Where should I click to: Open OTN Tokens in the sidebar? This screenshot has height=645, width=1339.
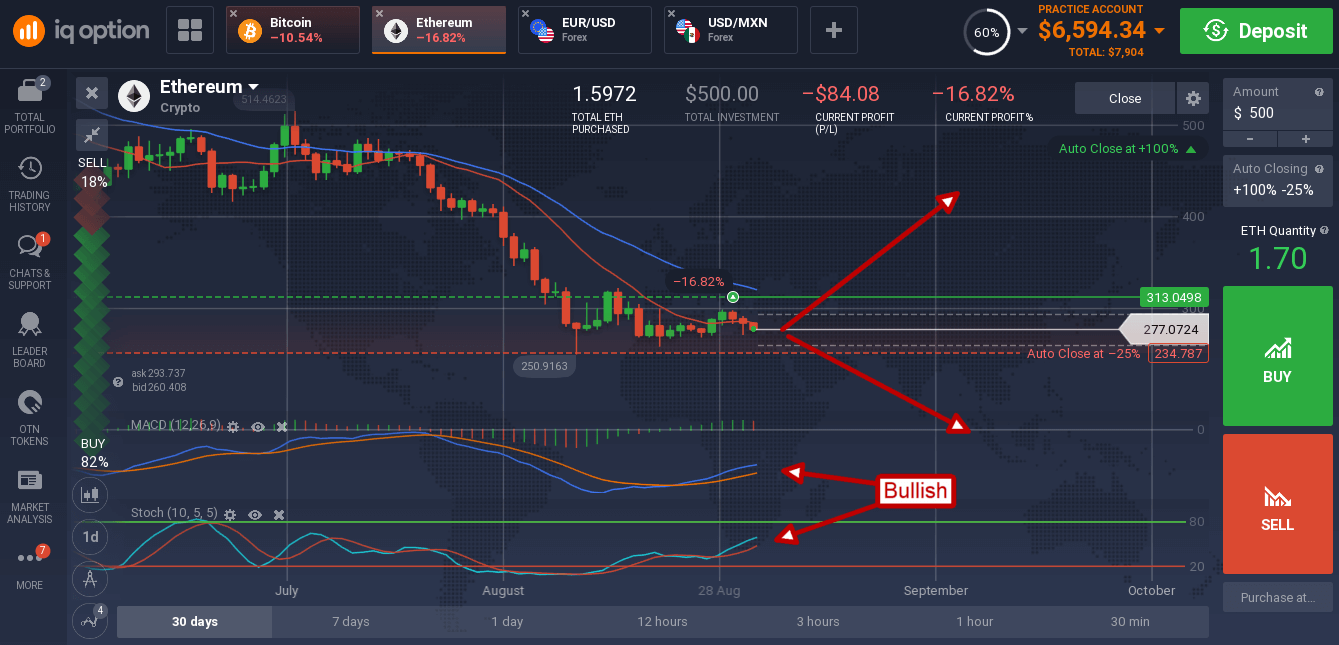30,418
